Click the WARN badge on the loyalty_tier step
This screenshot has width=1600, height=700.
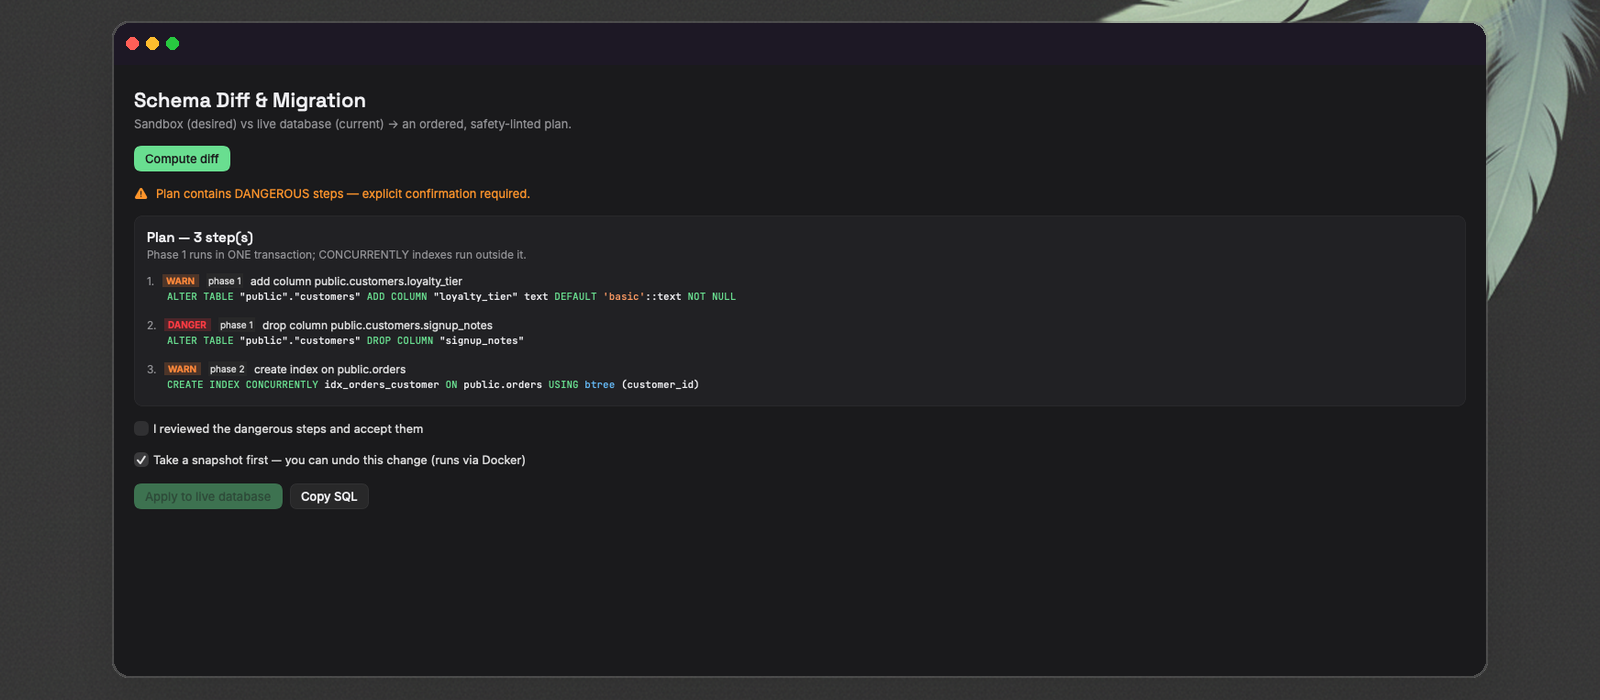[181, 281]
